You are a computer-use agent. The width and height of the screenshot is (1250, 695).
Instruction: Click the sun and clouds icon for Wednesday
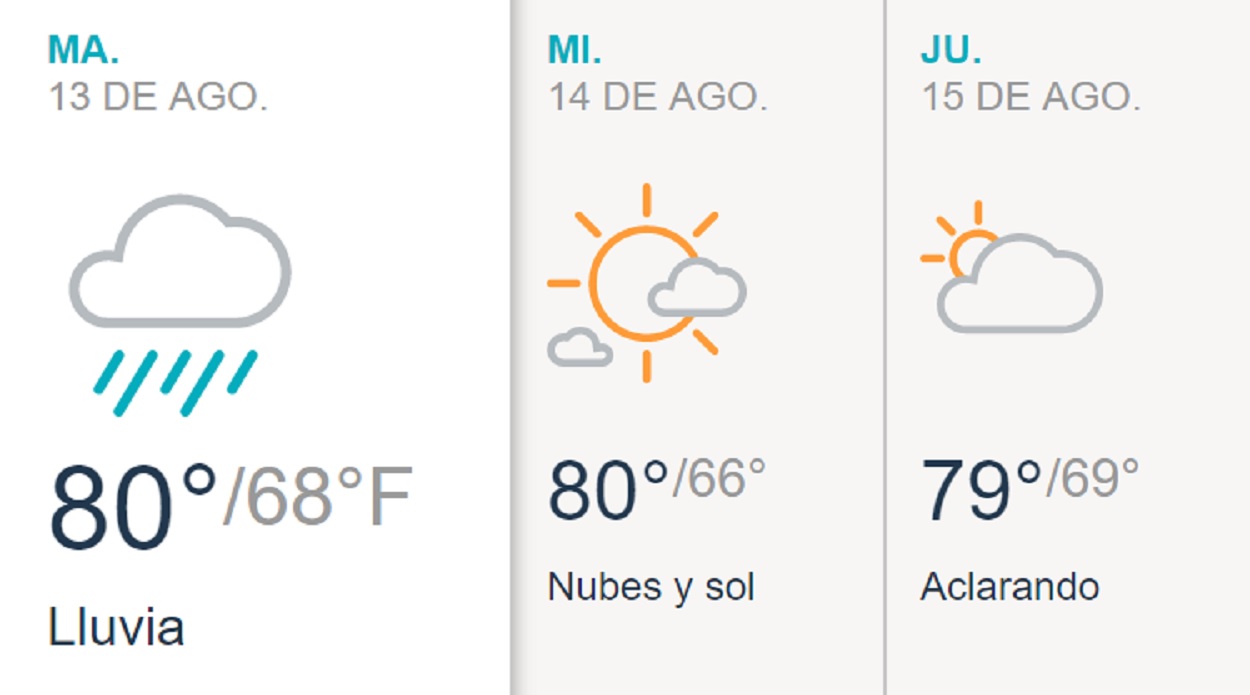646,283
